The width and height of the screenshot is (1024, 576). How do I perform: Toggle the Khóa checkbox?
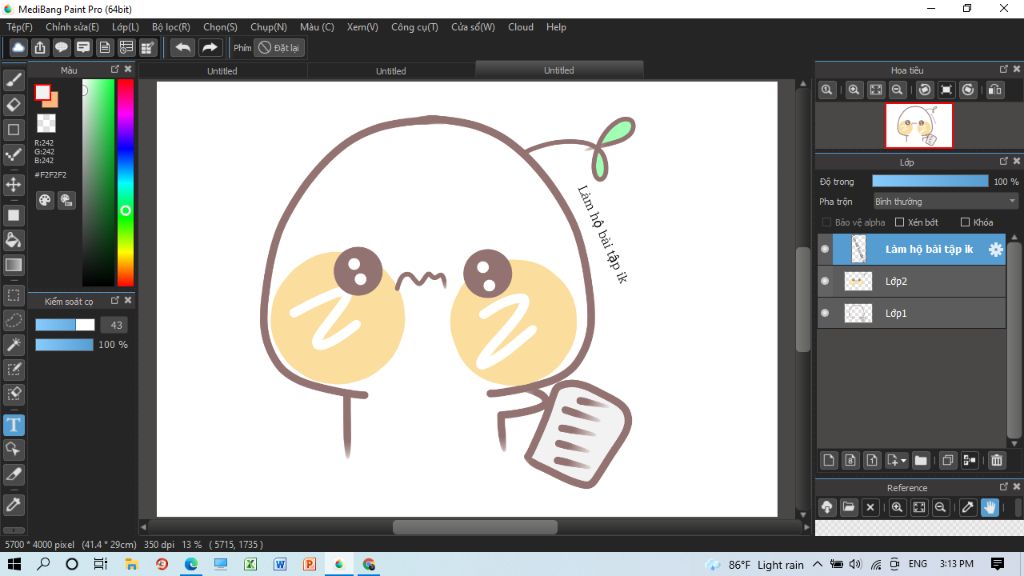point(965,223)
